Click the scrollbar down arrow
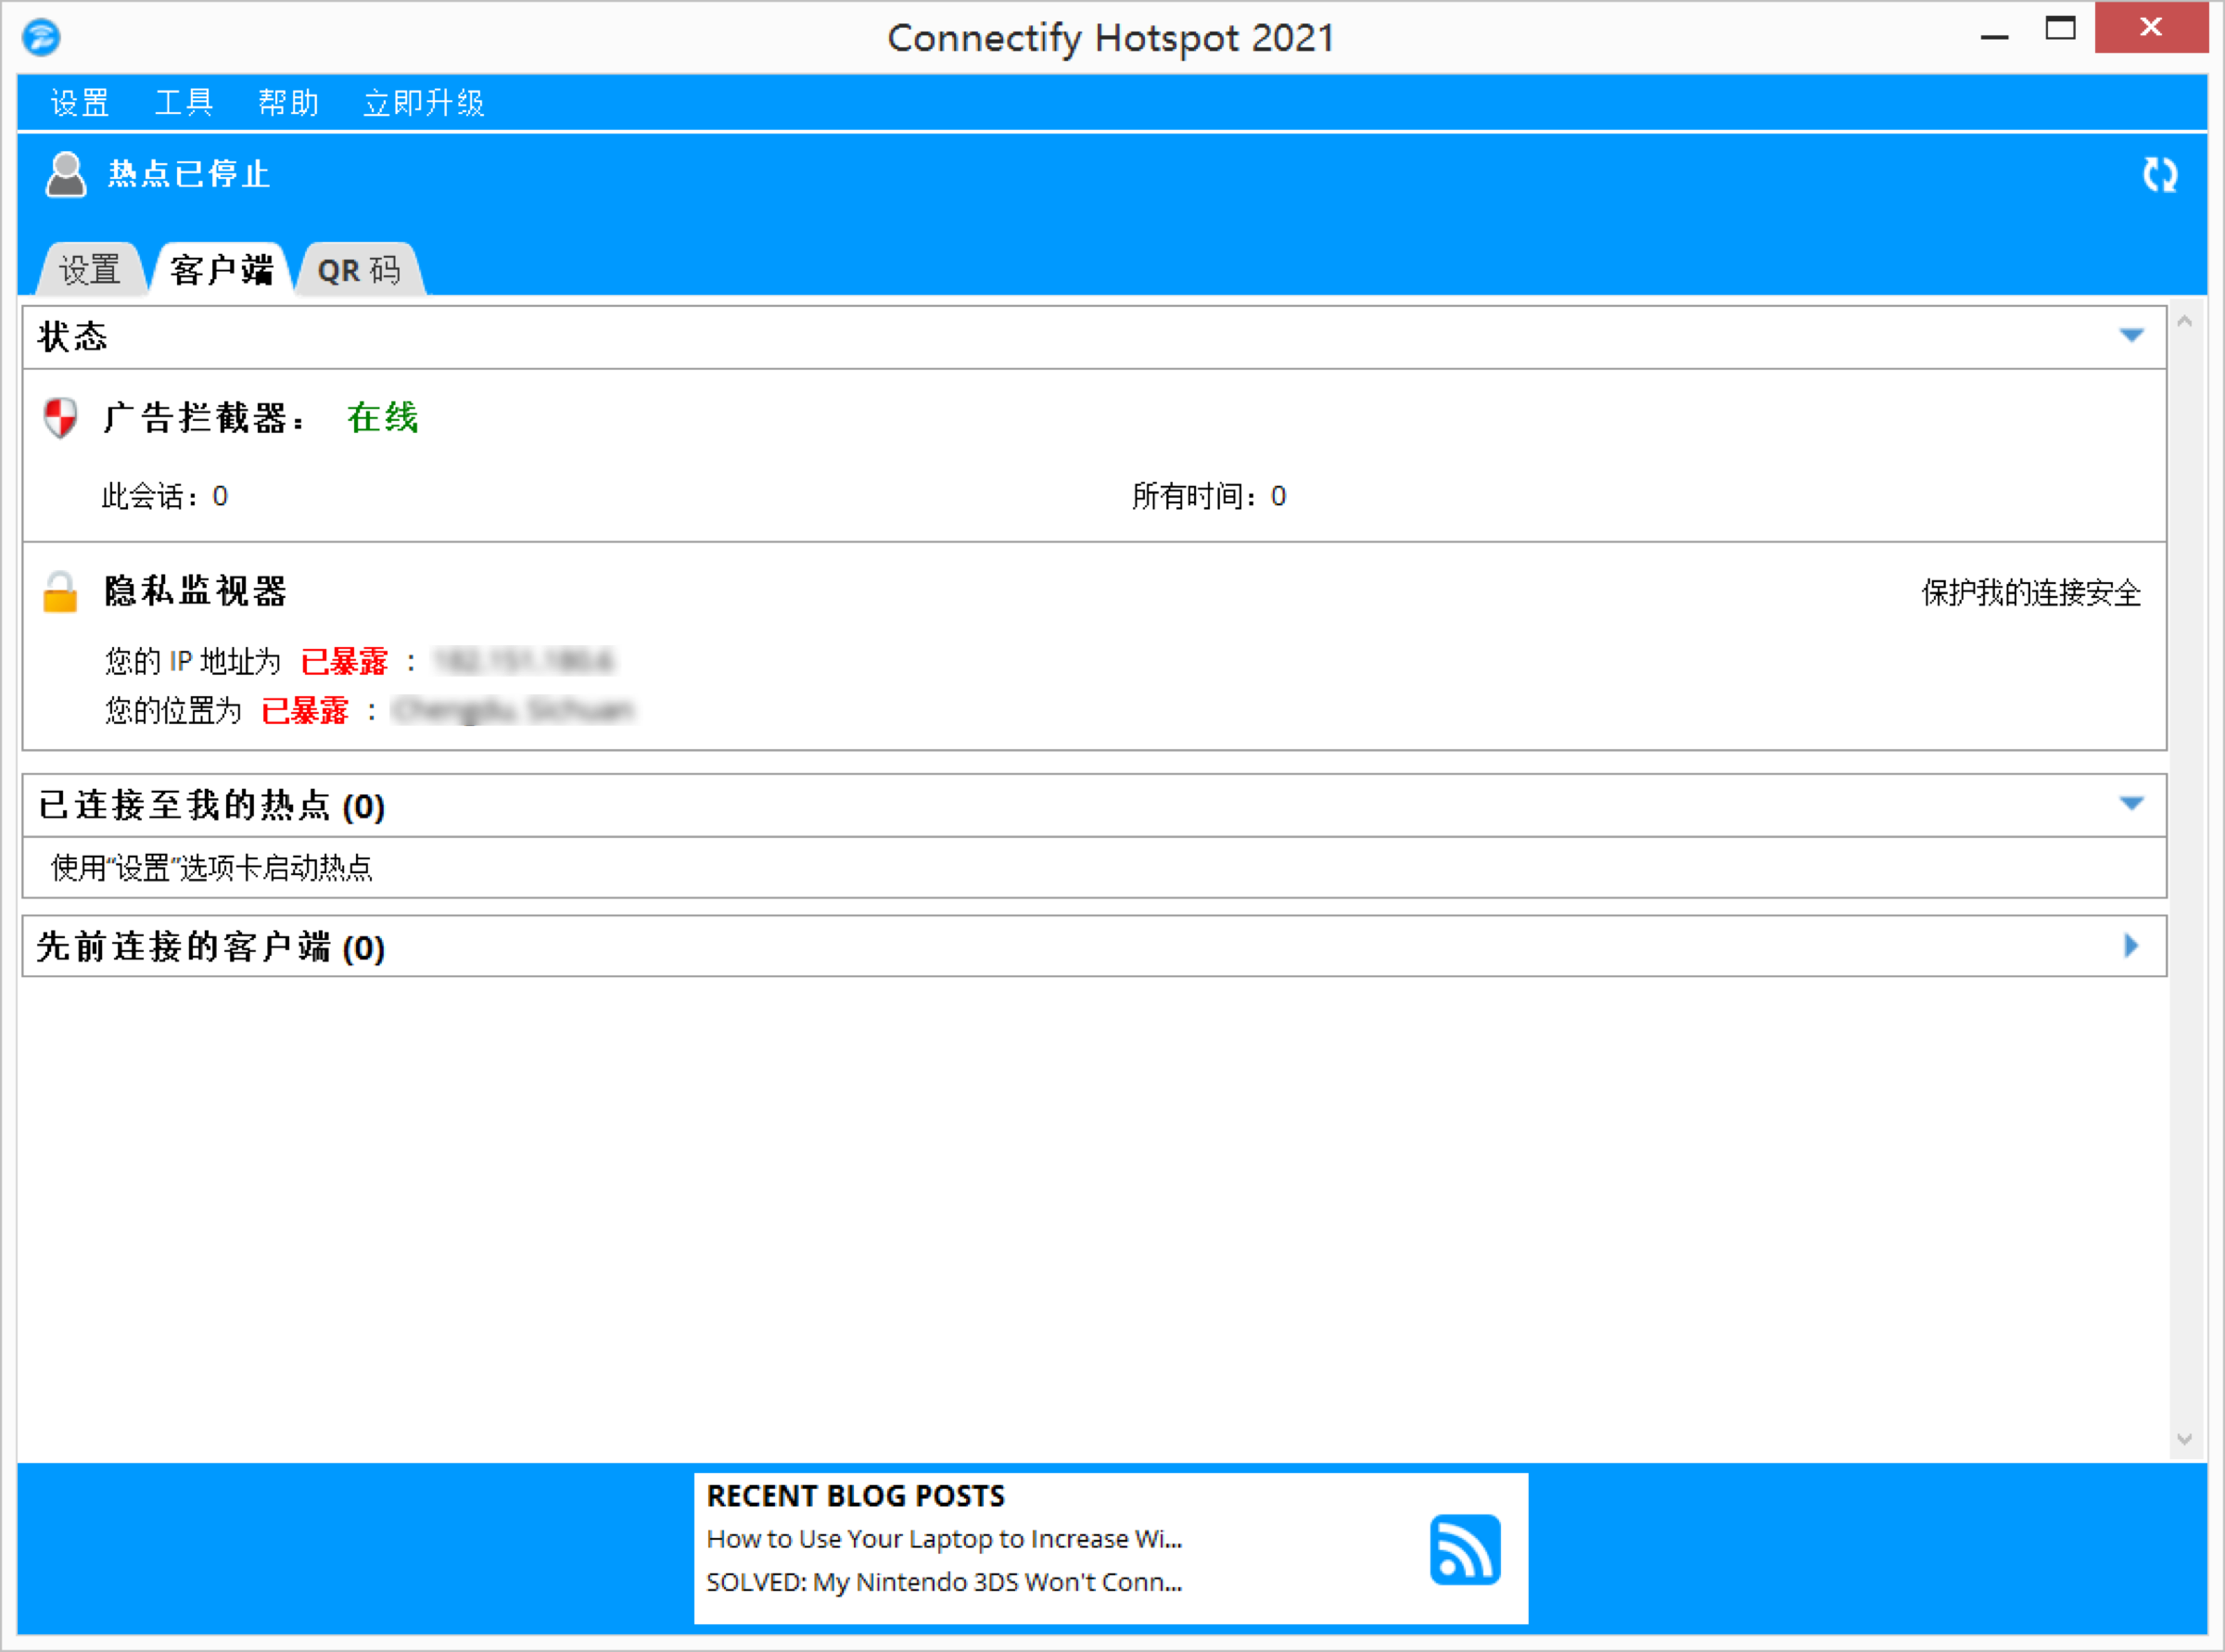2225x1652 pixels. [x=2185, y=1439]
